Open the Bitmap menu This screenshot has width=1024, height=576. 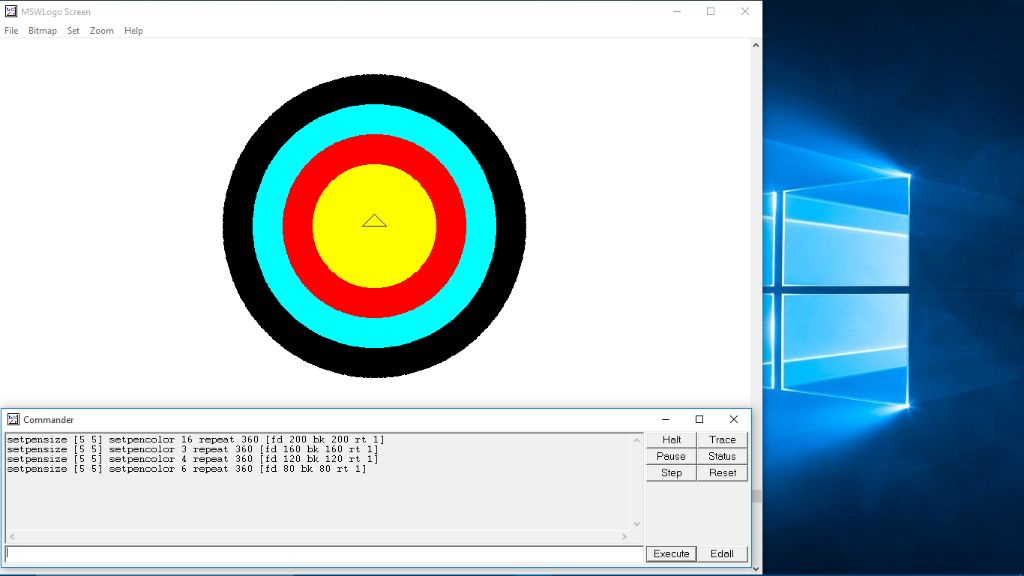point(42,31)
